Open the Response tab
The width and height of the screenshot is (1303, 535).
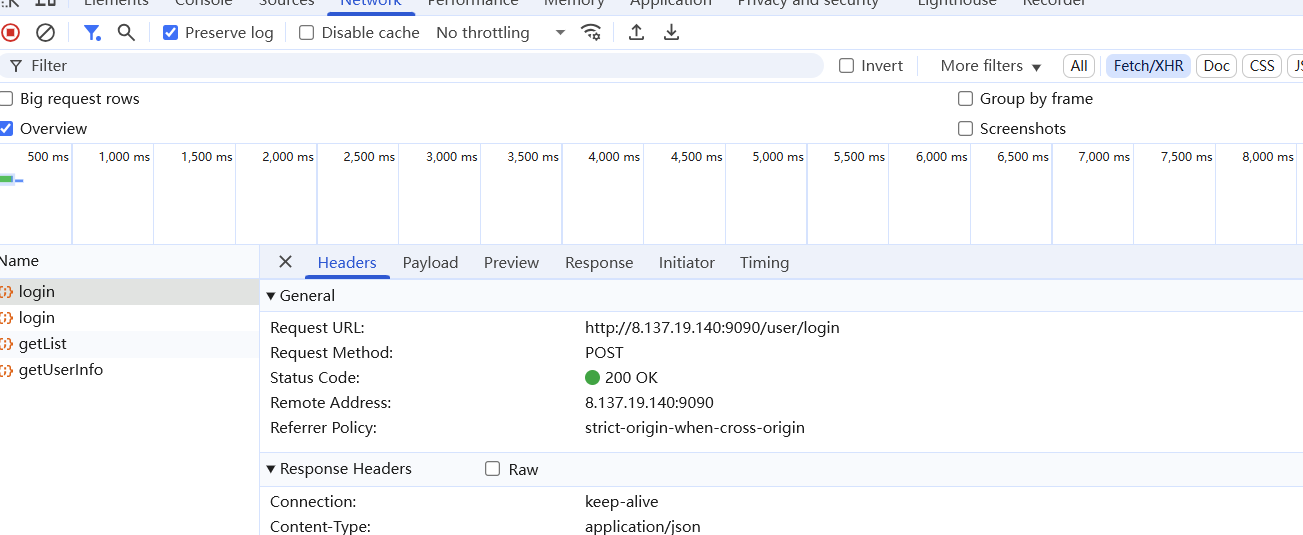(599, 262)
